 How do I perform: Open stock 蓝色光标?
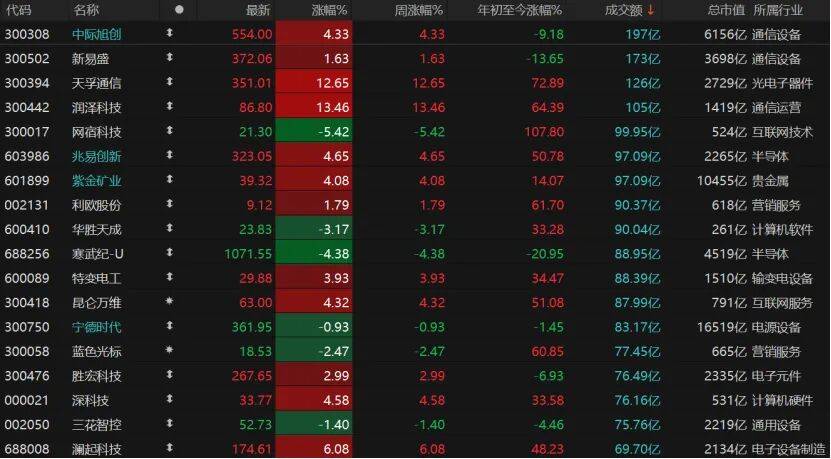pyautogui.click(x=97, y=351)
